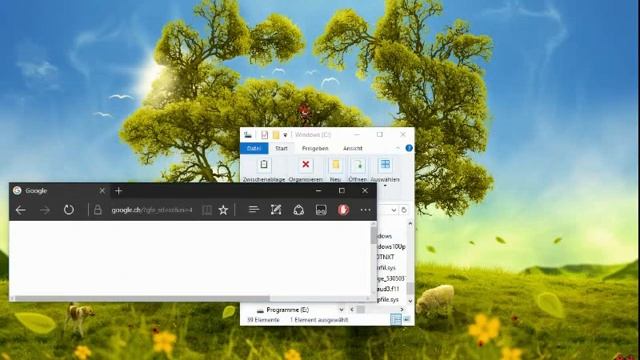Click Edge vertical scrollbar thumb

pos(373,235)
